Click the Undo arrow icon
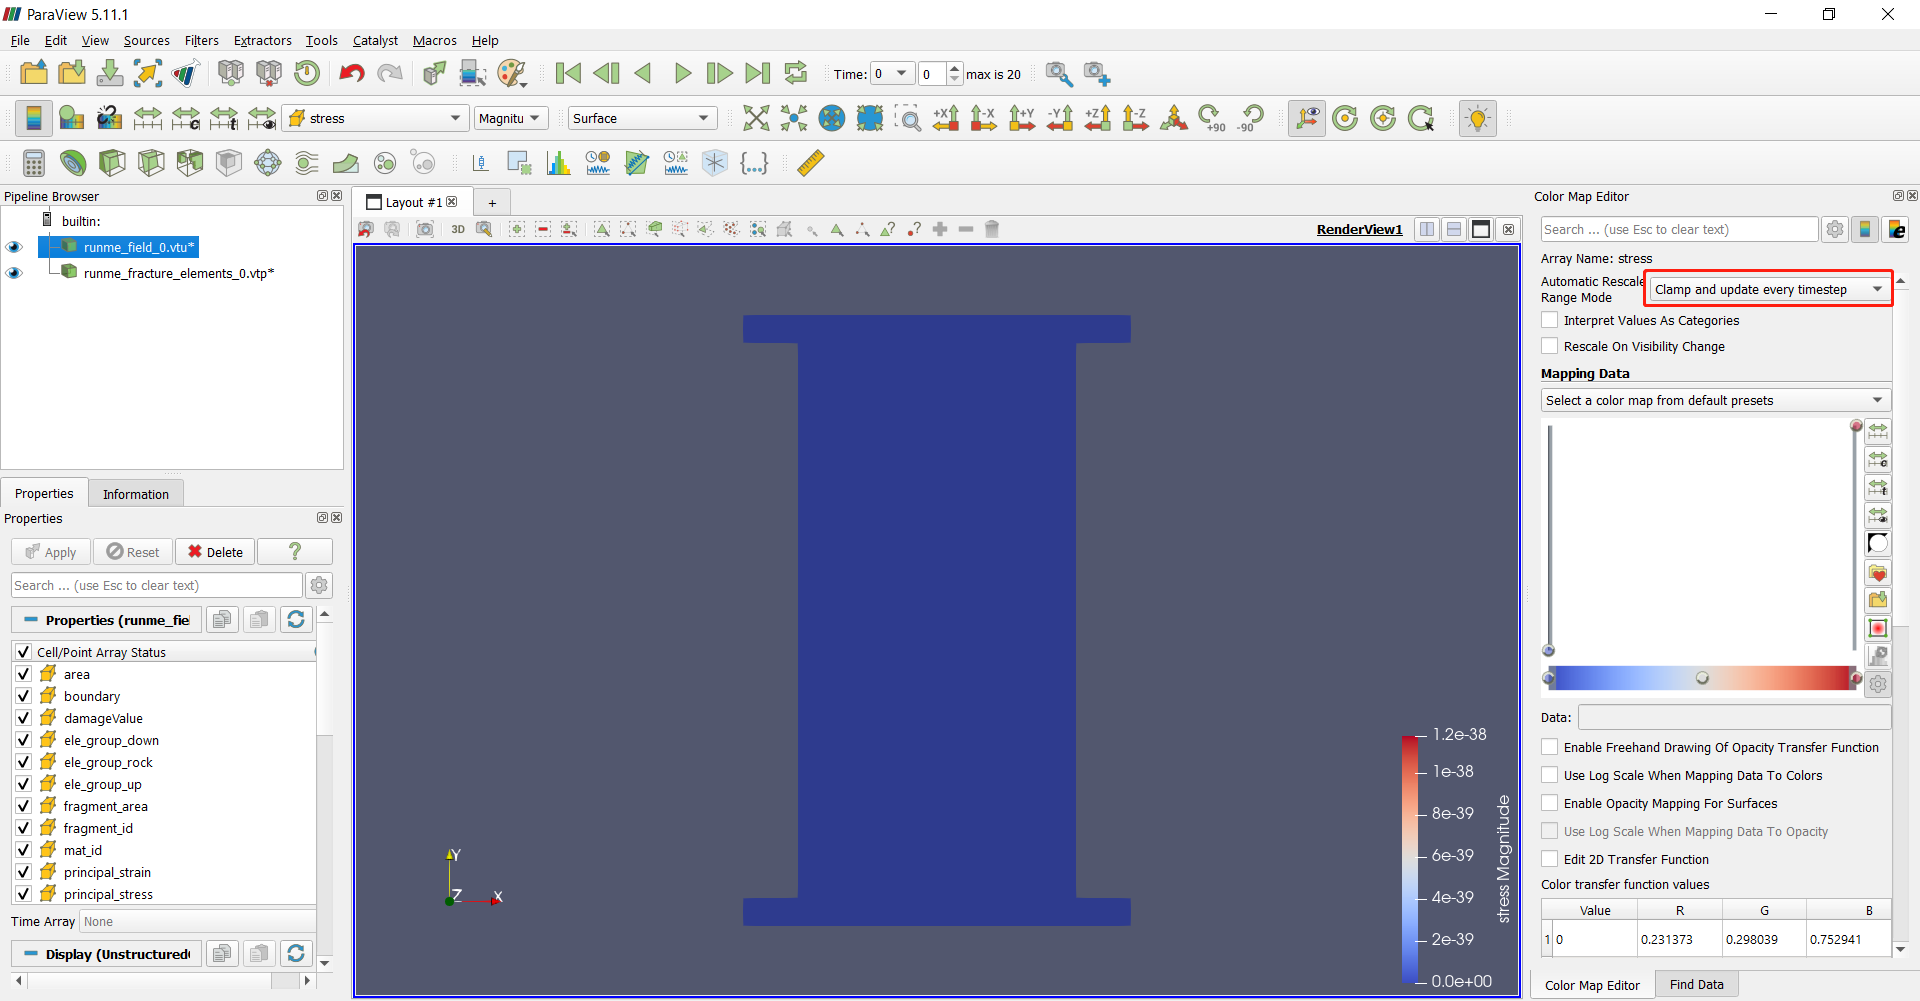The width and height of the screenshot is (1920, 1001). pyautogui.click(x=352, y=73)
